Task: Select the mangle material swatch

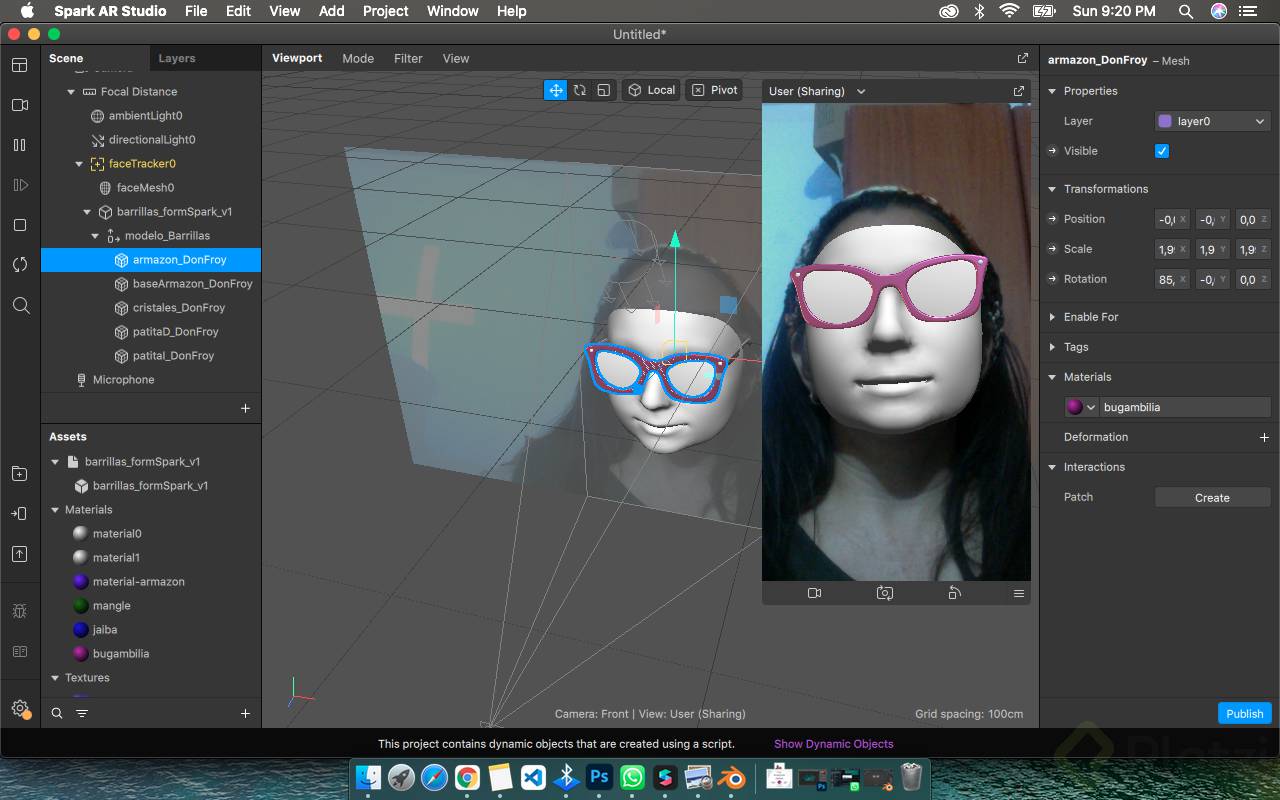Action: point(81,606)
